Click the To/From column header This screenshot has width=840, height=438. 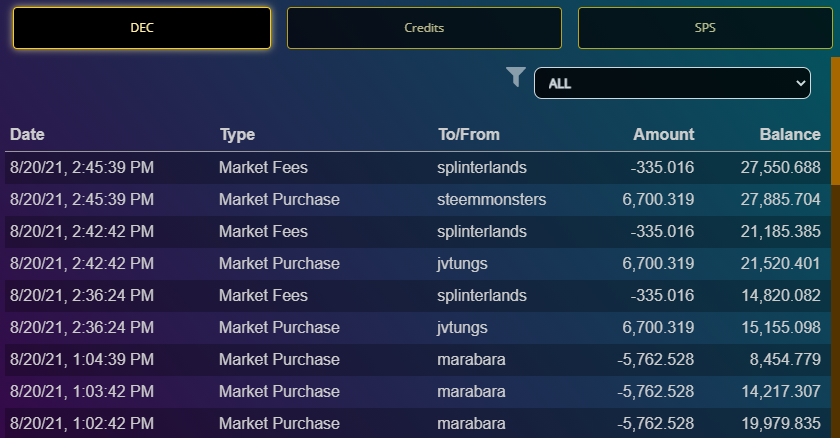469,134
